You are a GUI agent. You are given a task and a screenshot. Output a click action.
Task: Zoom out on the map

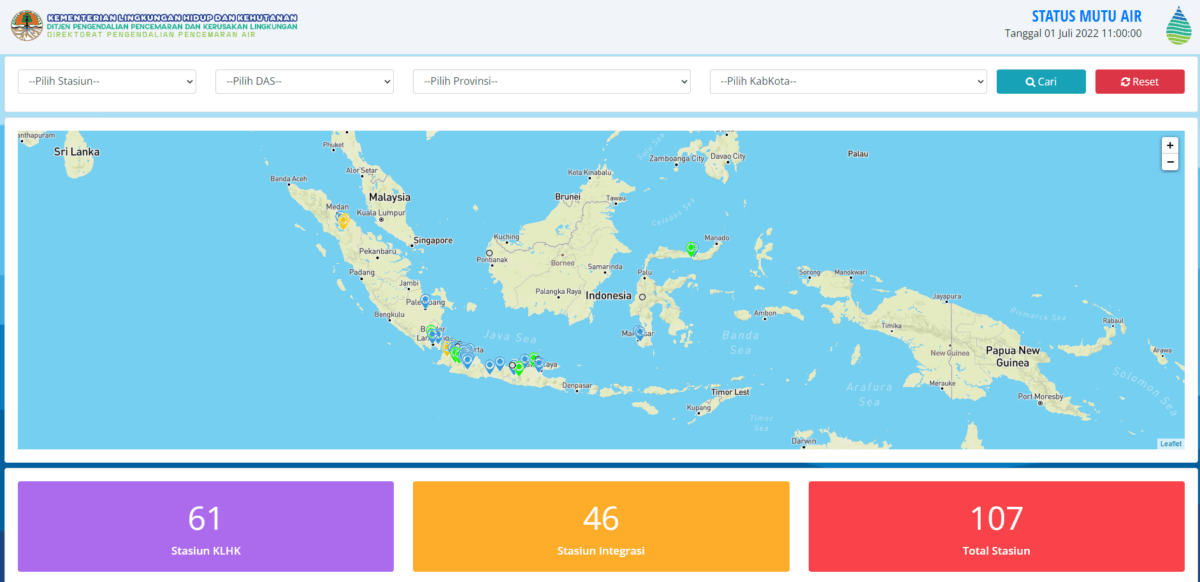tap(1169, 162)
